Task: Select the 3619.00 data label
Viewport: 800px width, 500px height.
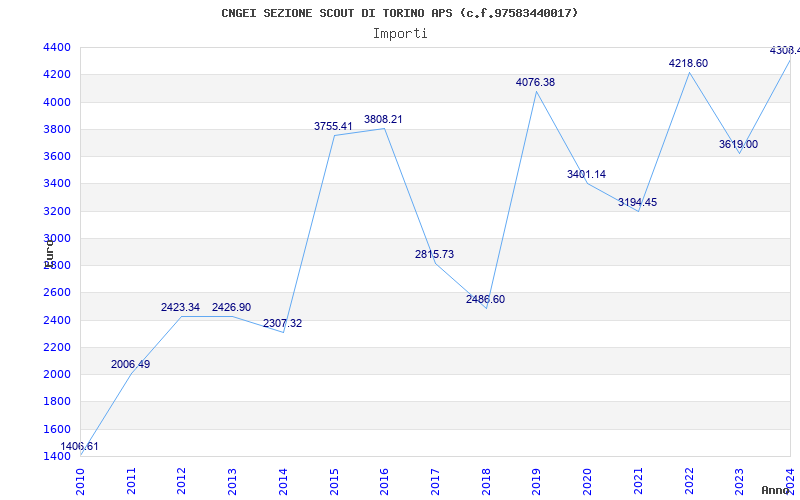Action: click(738, 144)
